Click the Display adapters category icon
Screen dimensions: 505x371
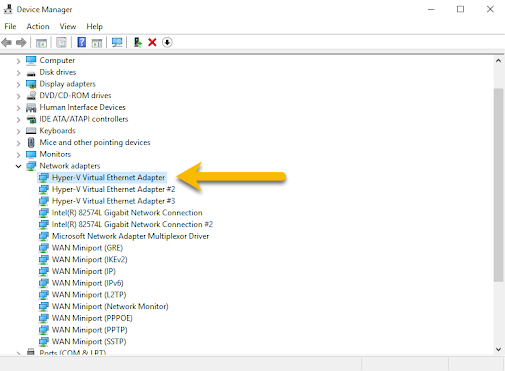(x=31, y=84)
